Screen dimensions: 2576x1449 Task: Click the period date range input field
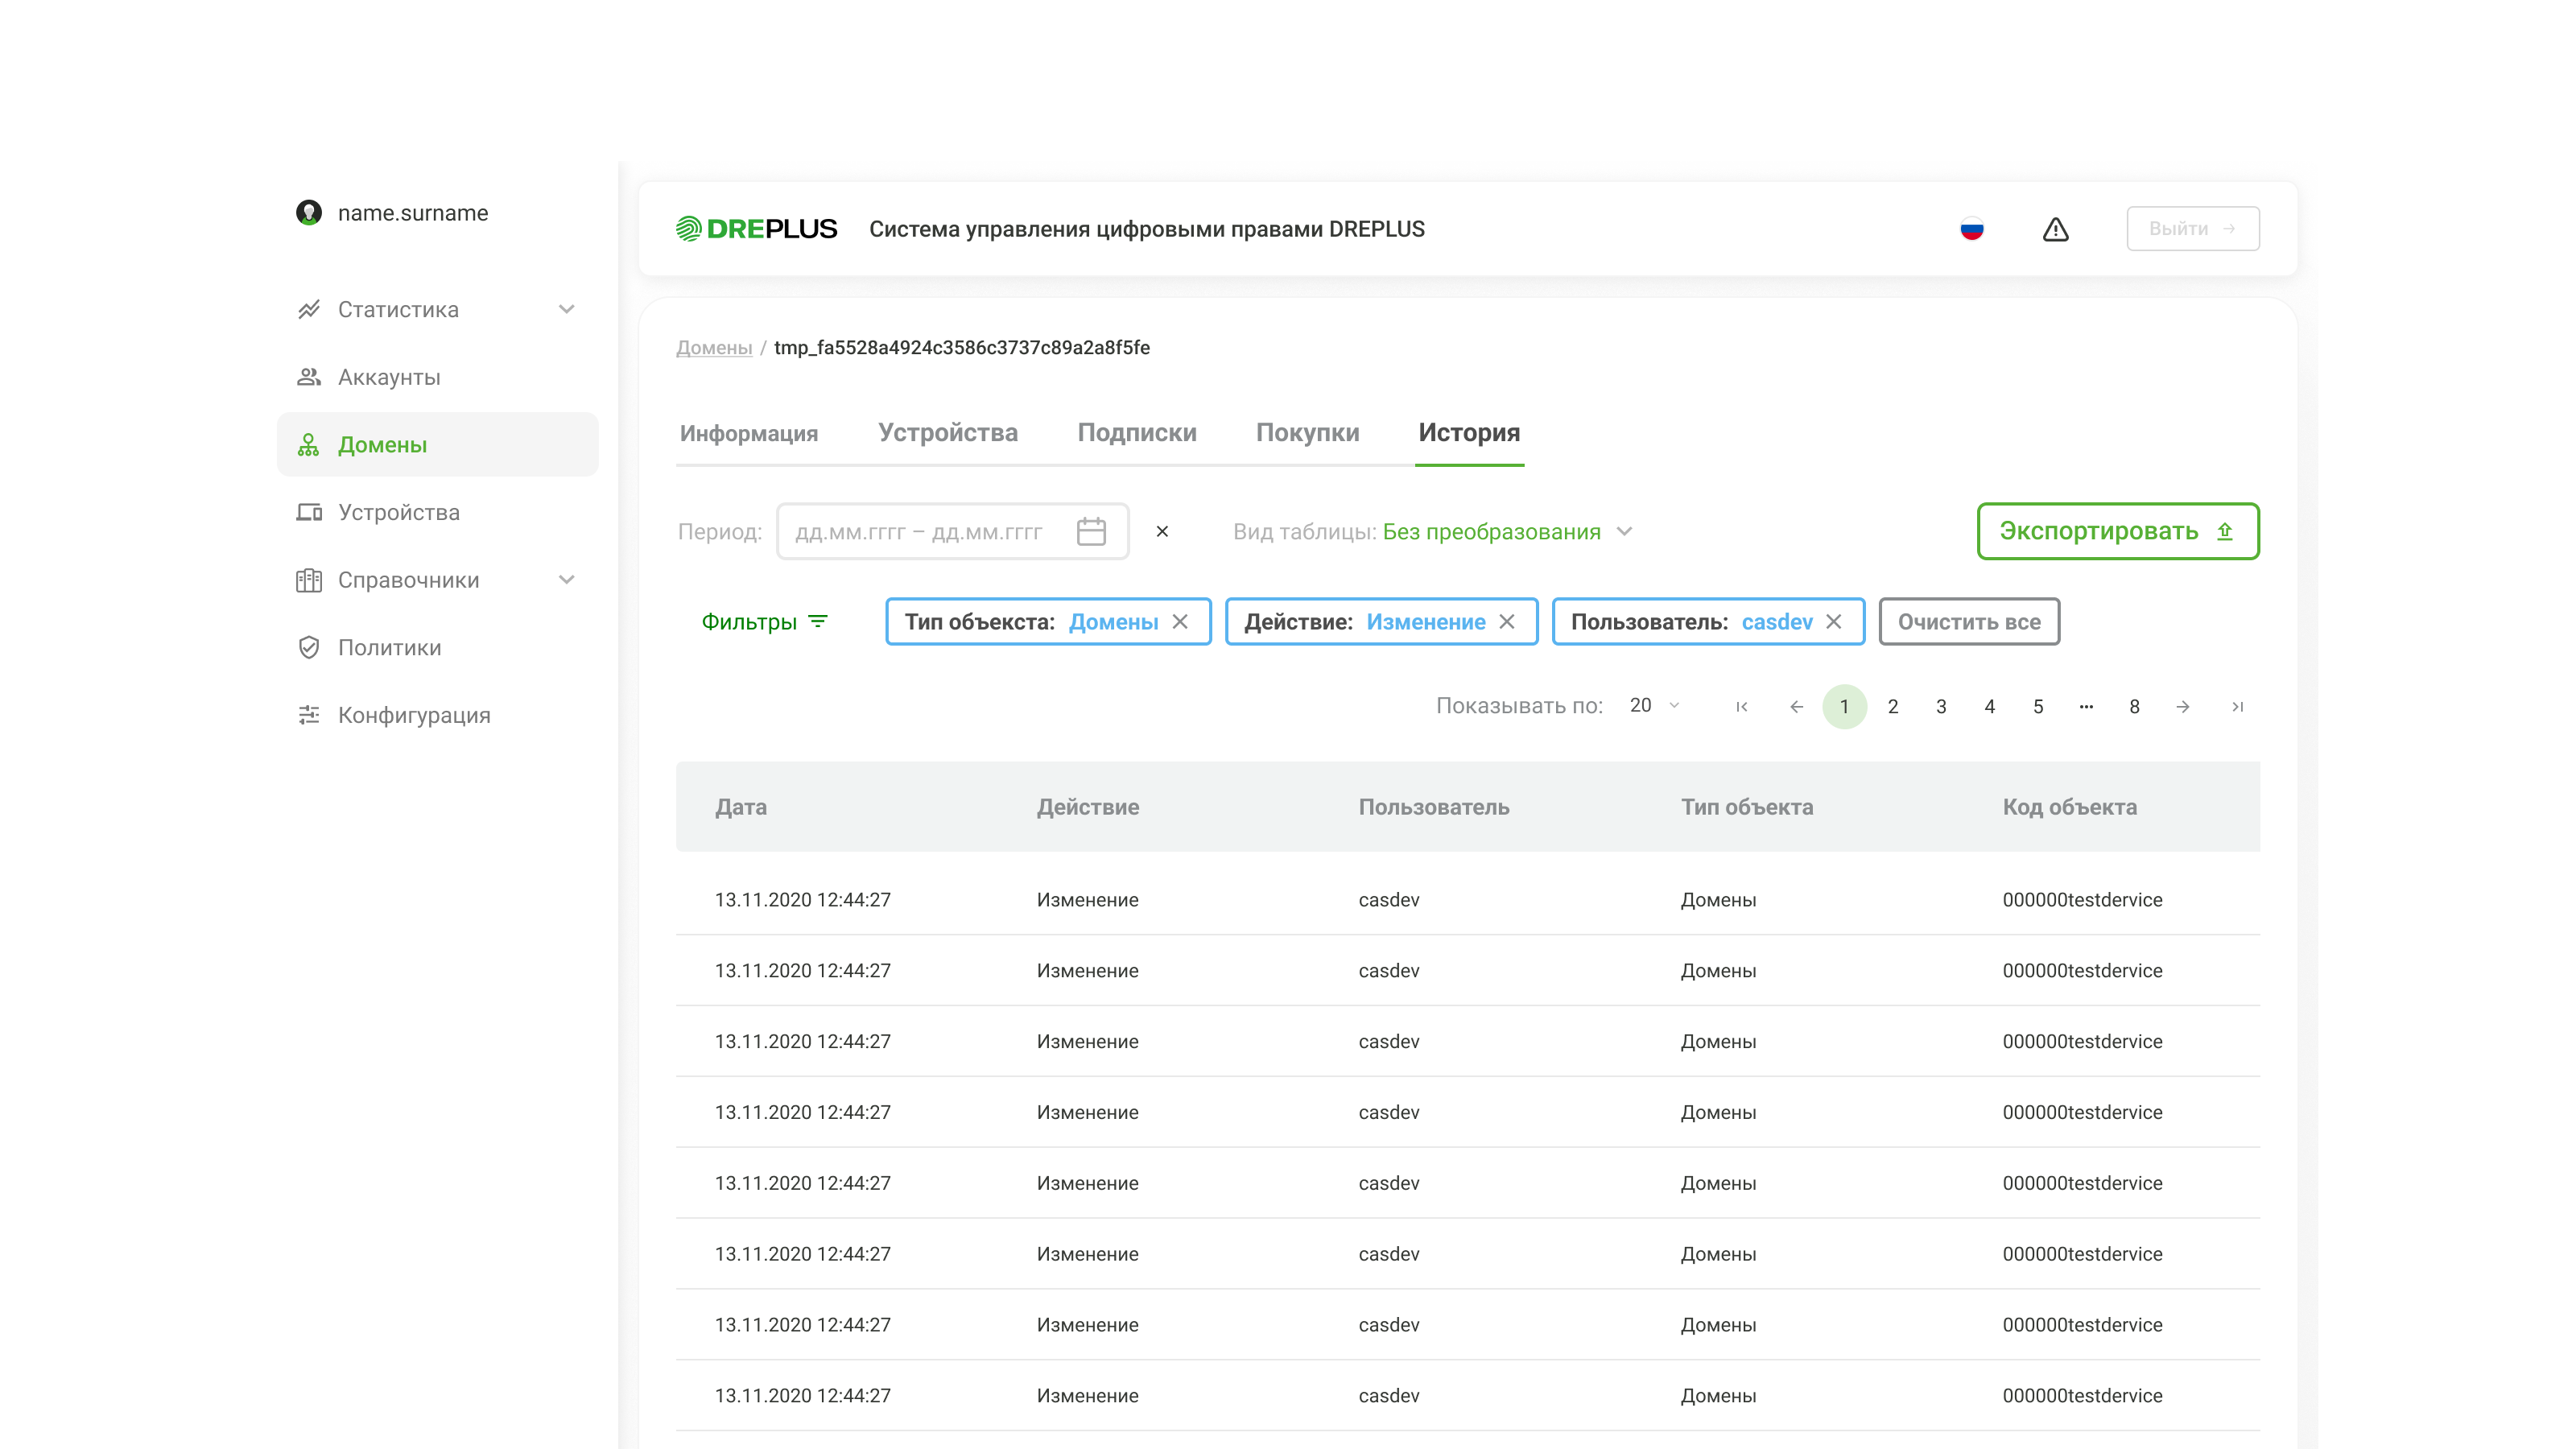pyautogui.click(x=953, y=531)
